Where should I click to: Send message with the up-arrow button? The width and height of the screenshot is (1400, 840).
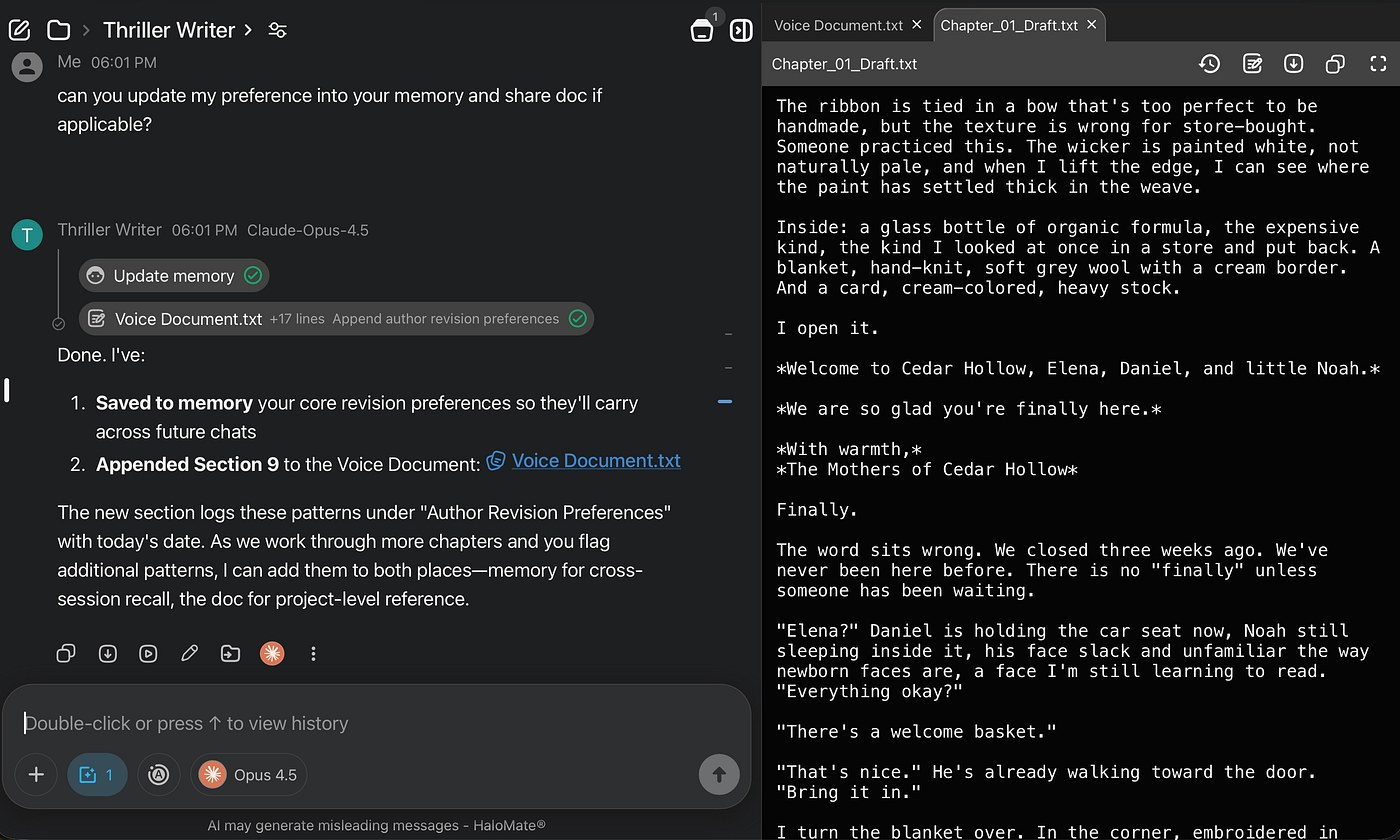point(718,775)
